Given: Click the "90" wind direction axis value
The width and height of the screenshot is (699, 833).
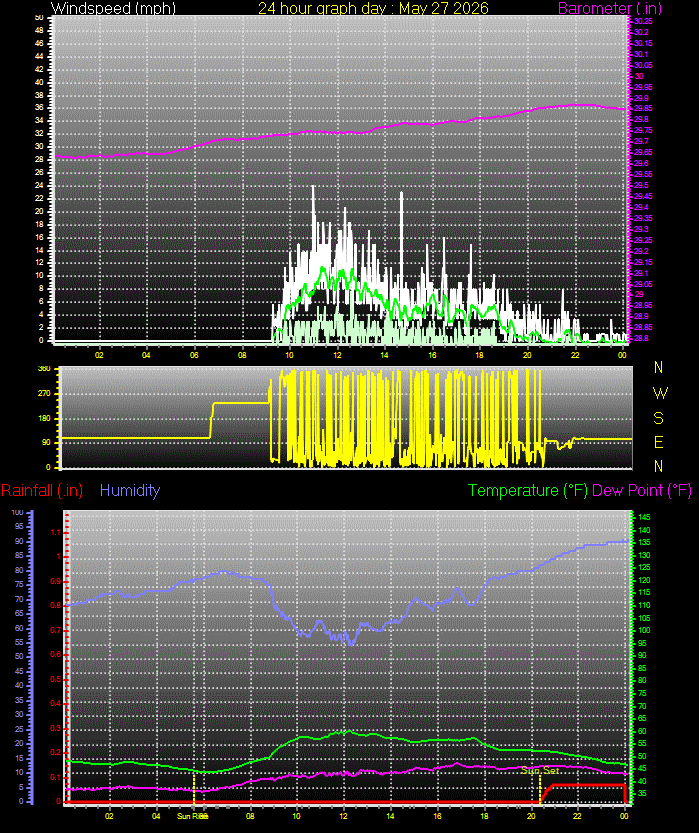Looking at the screenshot, I should click(x=47, y=442).
